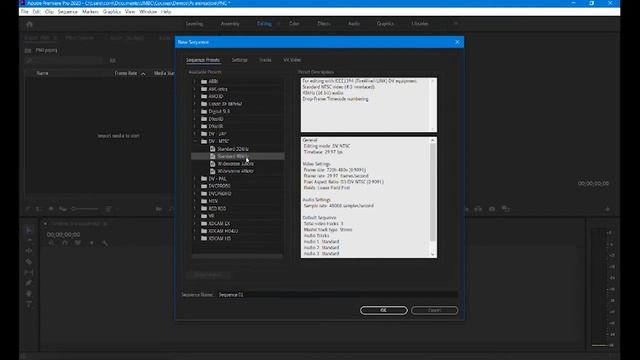The height and width of the screenshot is (360, 640).
Task: Show workspace overflow menu chevrons
Action: (x=456, y=24)
